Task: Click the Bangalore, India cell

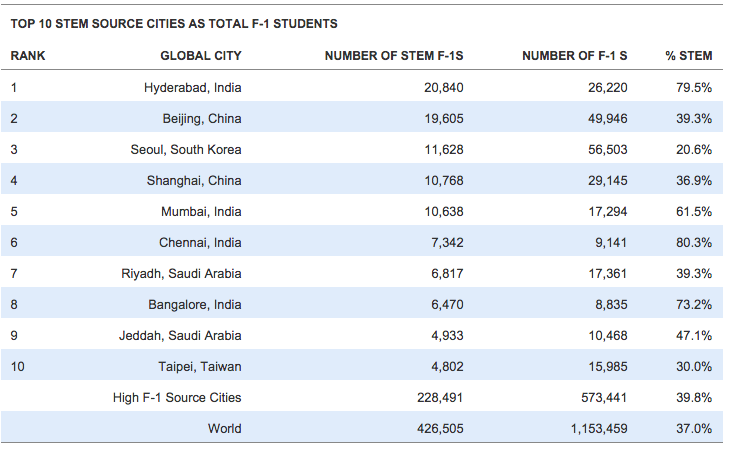Action: (195, 305)
